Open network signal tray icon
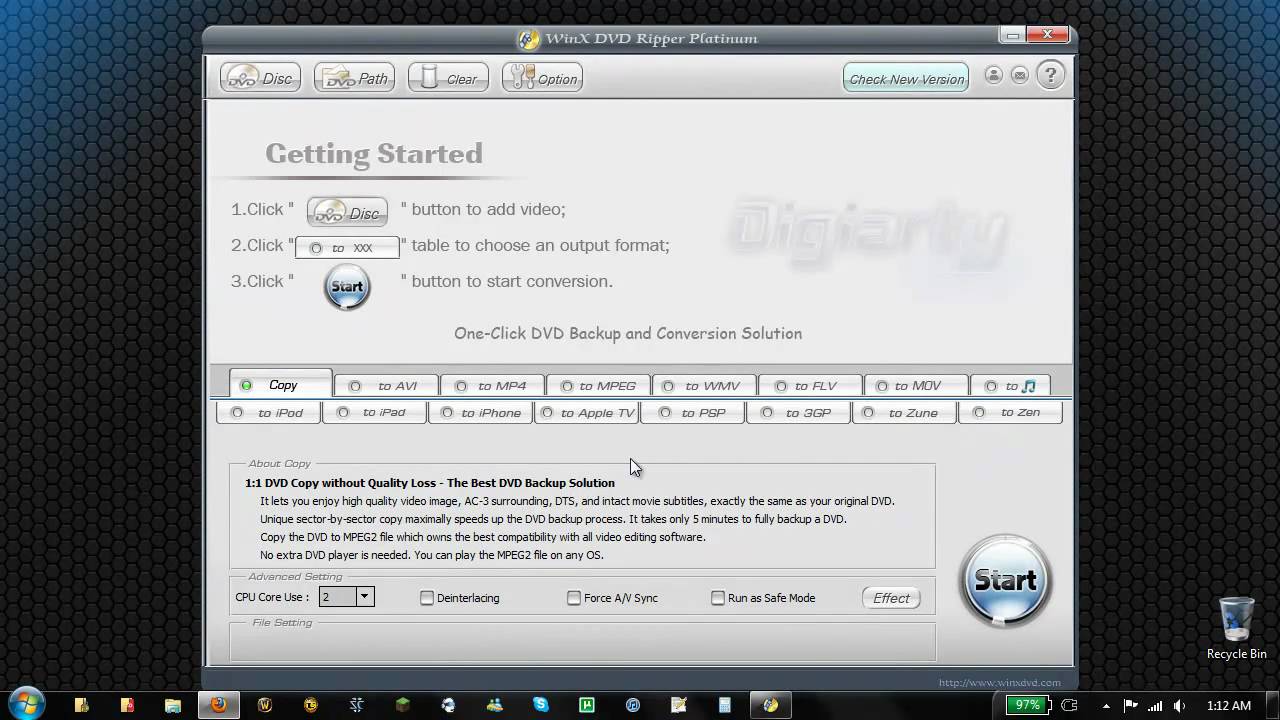Viewport: 1280px width, 720px height. tap(1156, 705)
